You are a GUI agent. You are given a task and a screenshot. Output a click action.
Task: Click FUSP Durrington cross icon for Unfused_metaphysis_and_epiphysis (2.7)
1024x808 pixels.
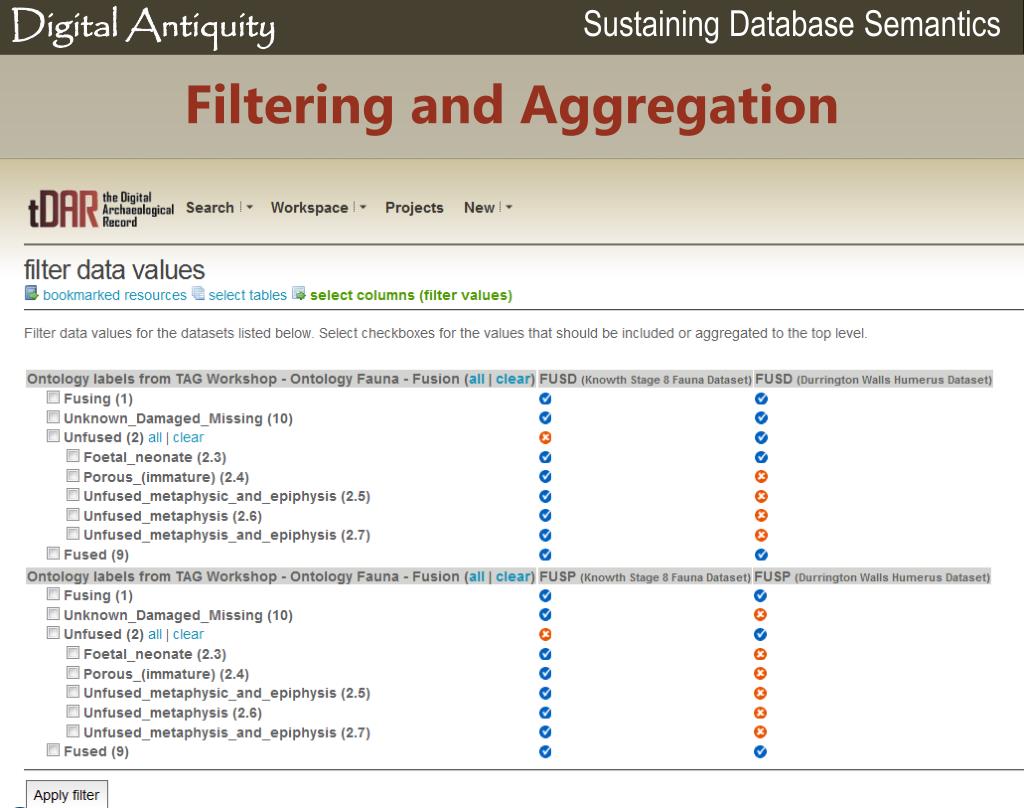[760, 732]
